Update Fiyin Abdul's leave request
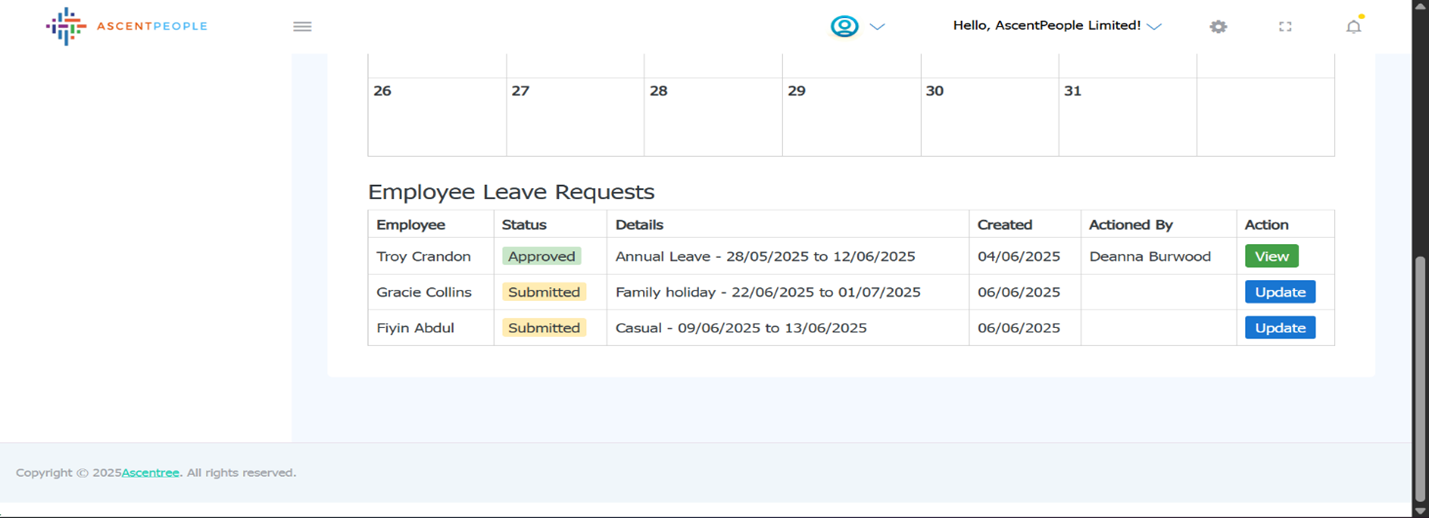The height and width of the screenshot is (518, 1429). pyautogui.click(x=1279, y=328)
